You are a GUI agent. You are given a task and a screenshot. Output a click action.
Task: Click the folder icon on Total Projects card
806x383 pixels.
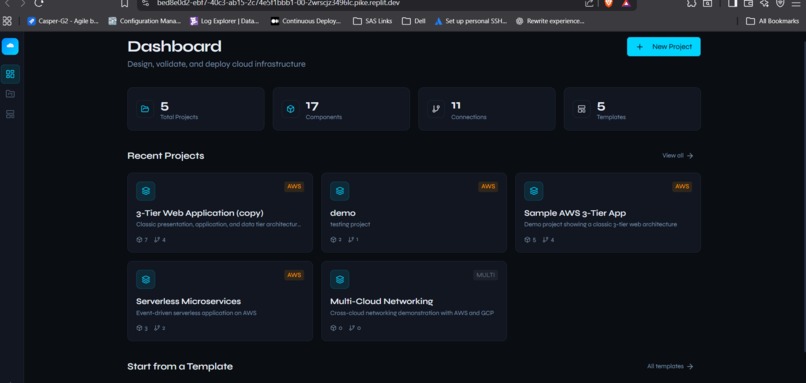[x=145, y=109]
